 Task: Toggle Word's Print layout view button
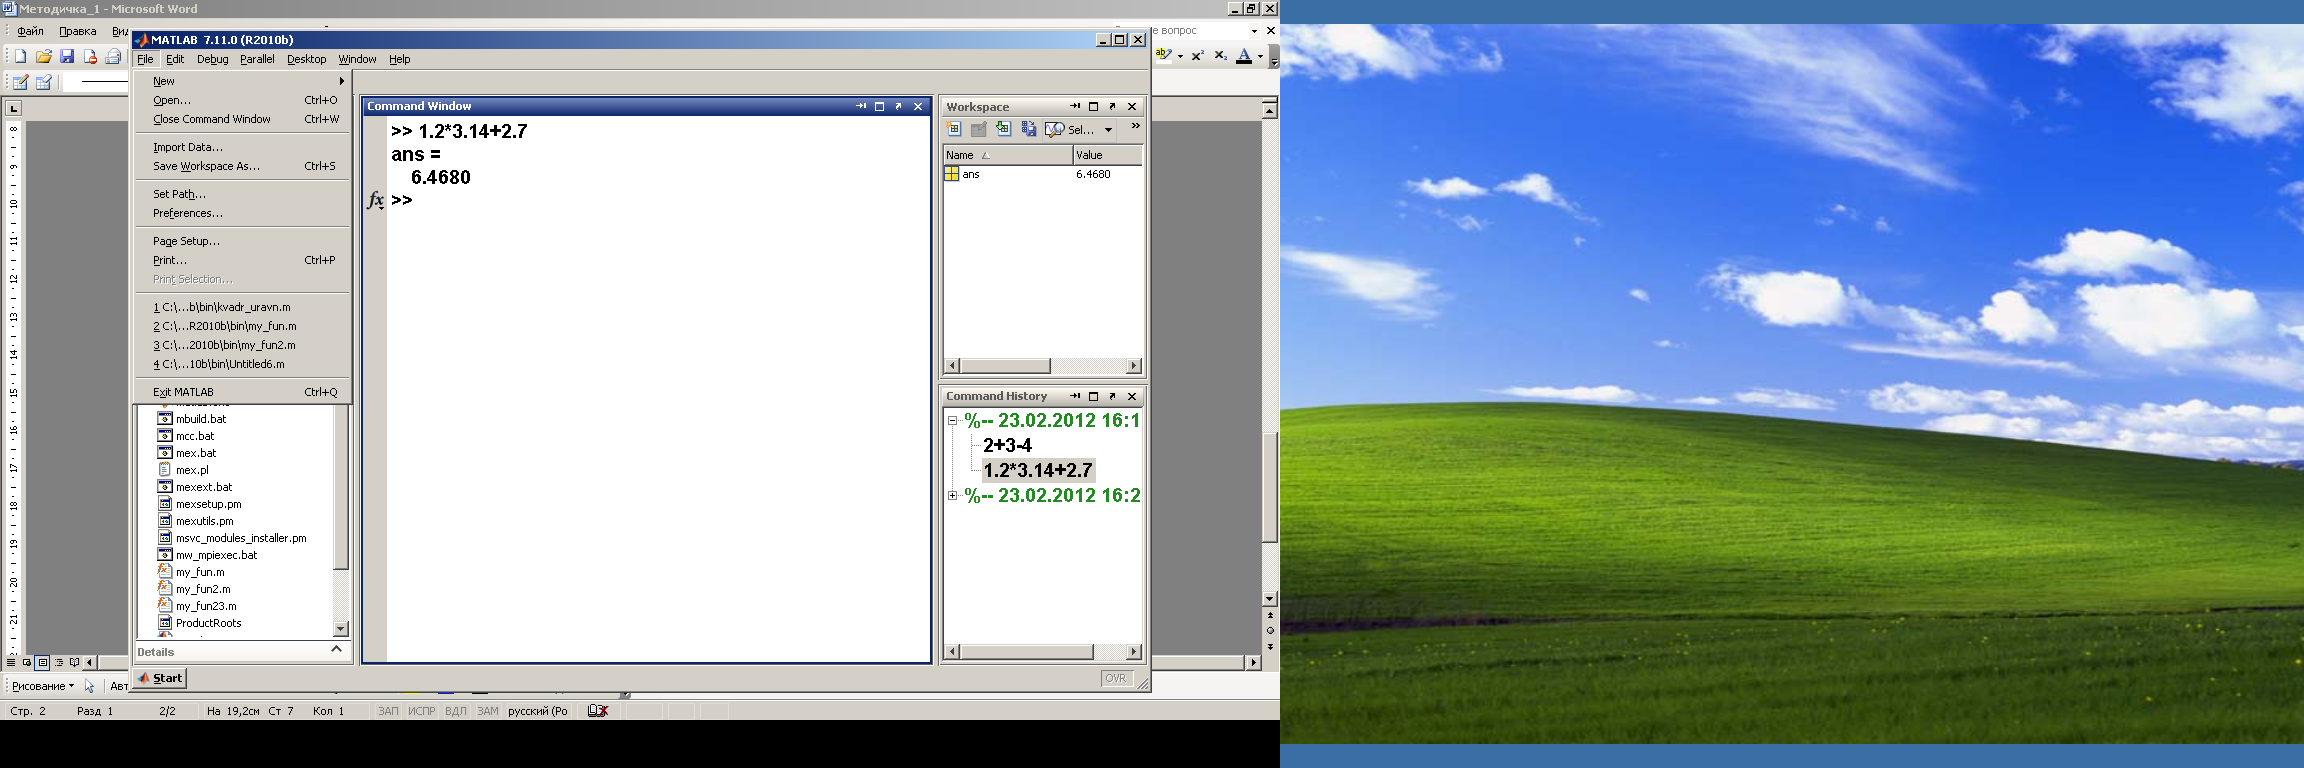(43, 662)
